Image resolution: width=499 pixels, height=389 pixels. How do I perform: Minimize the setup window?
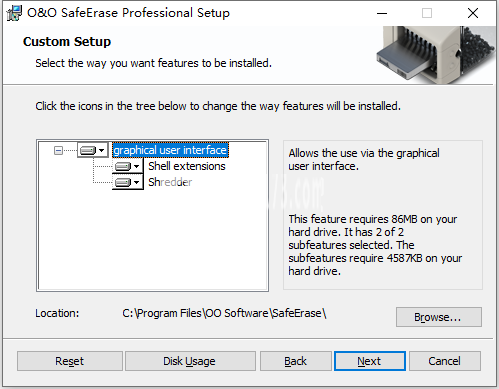[x=382, y=13]
